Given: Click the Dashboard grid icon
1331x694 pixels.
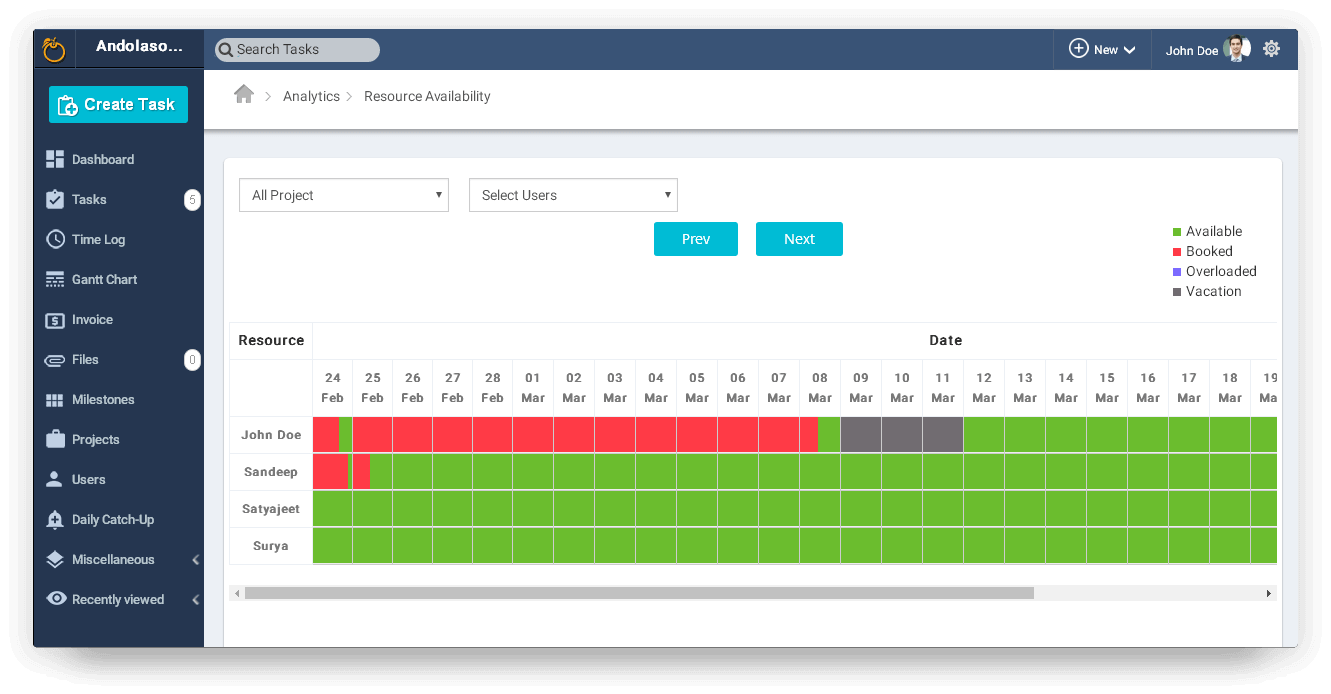Looking at the screenshot, I should [x=55, y=159].
